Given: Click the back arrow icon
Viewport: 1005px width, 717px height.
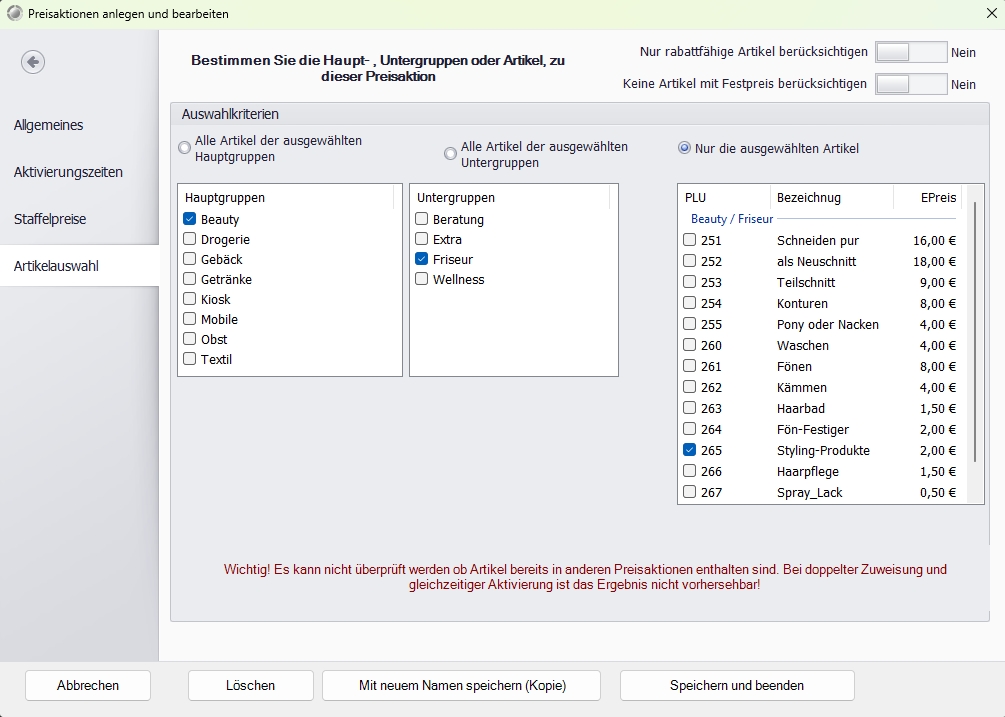Looking at the screenshot, I should (33, 62).
